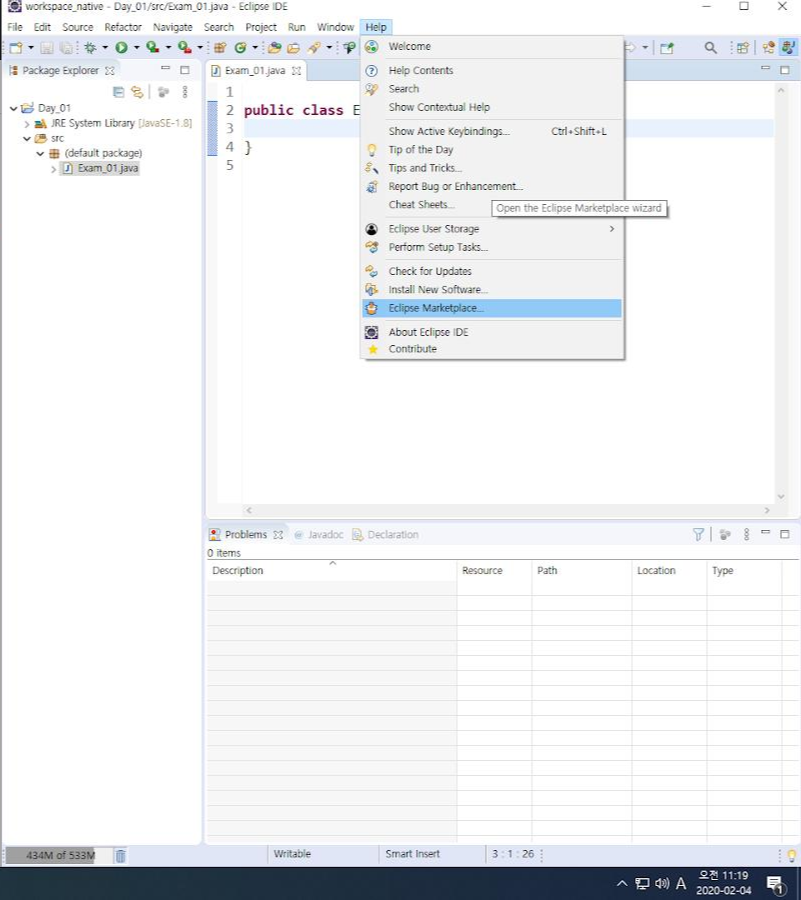Toggle Link with Editor in Package Explorer
Viewport: 801px width, 900px height.
137,92
